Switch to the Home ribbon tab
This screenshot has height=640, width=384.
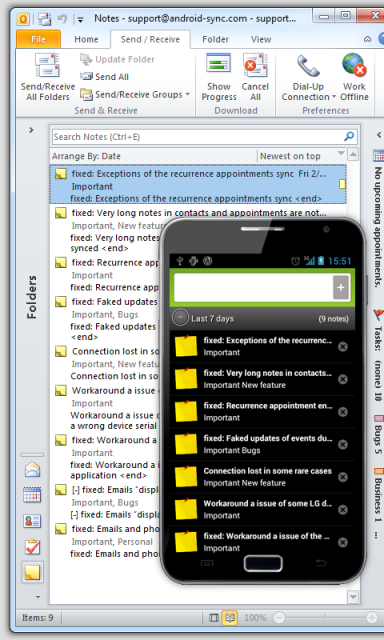point(86,39)
